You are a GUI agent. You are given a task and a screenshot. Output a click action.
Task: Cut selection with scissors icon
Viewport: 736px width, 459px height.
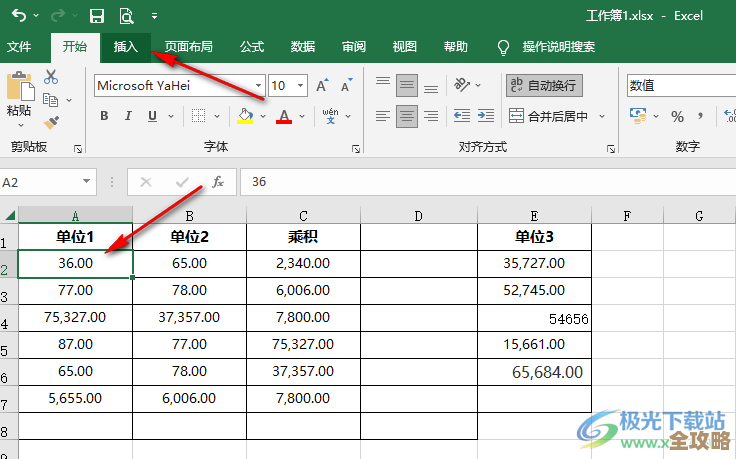51,77
